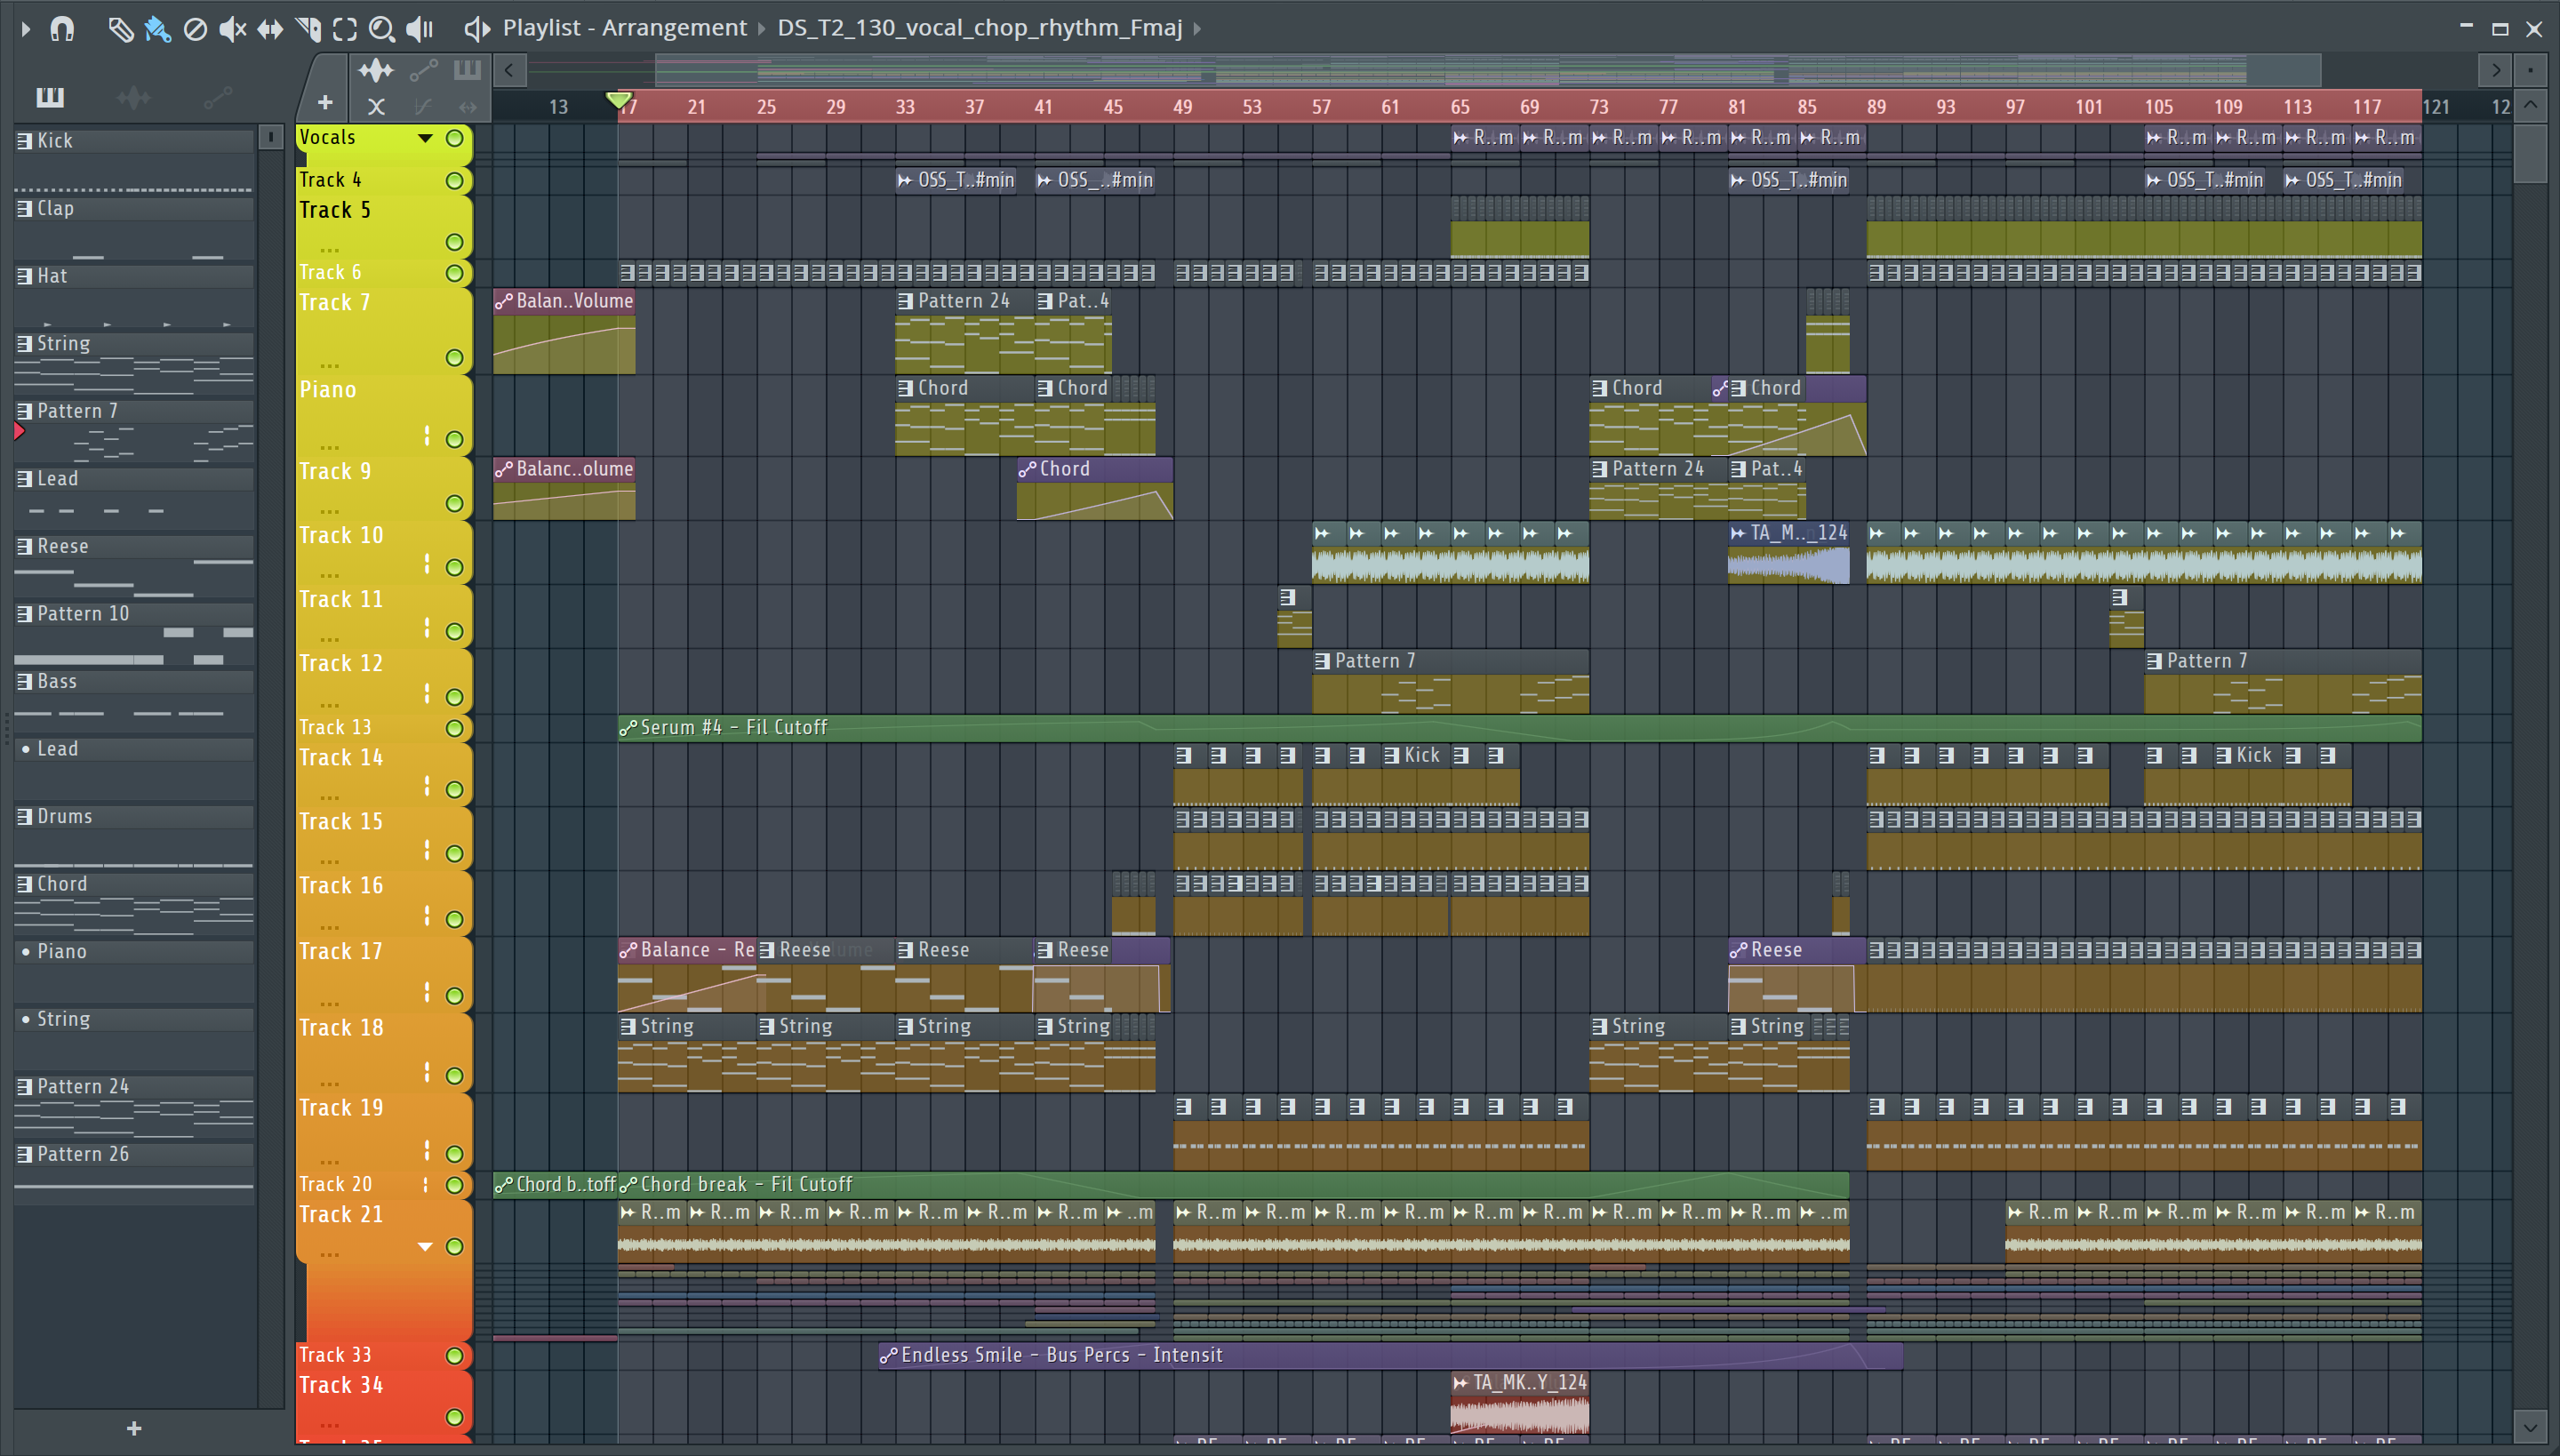Mute Track 20
This screenshot has width=2560, height=1456.
454,1185
